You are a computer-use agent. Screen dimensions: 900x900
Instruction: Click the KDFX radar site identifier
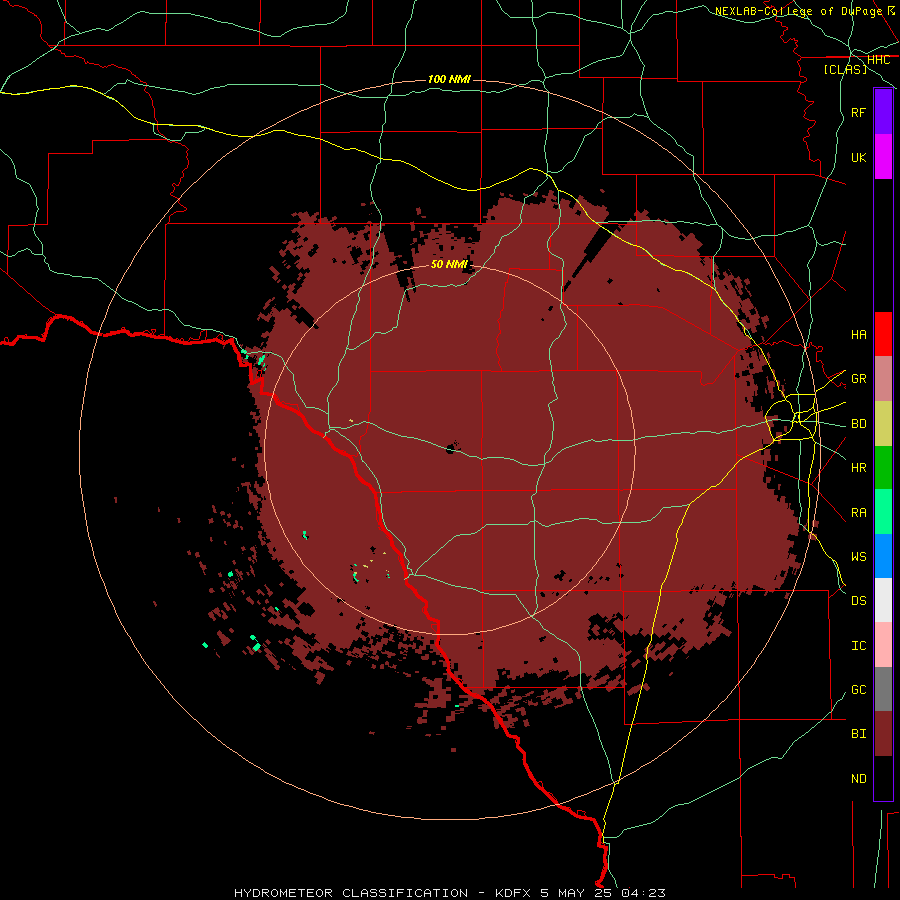tap(513, 893)
